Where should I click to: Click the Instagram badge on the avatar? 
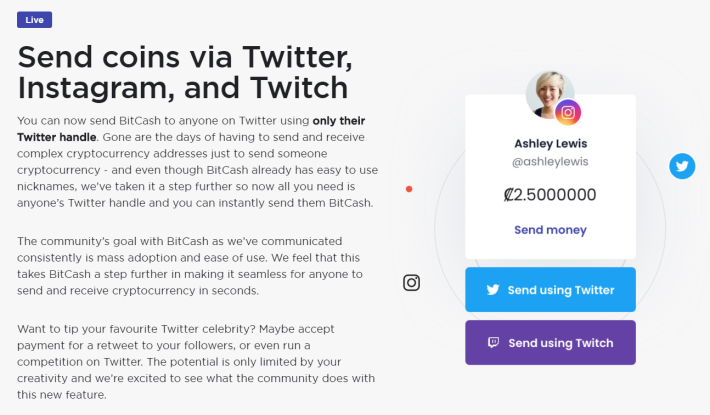pos(568,112)
